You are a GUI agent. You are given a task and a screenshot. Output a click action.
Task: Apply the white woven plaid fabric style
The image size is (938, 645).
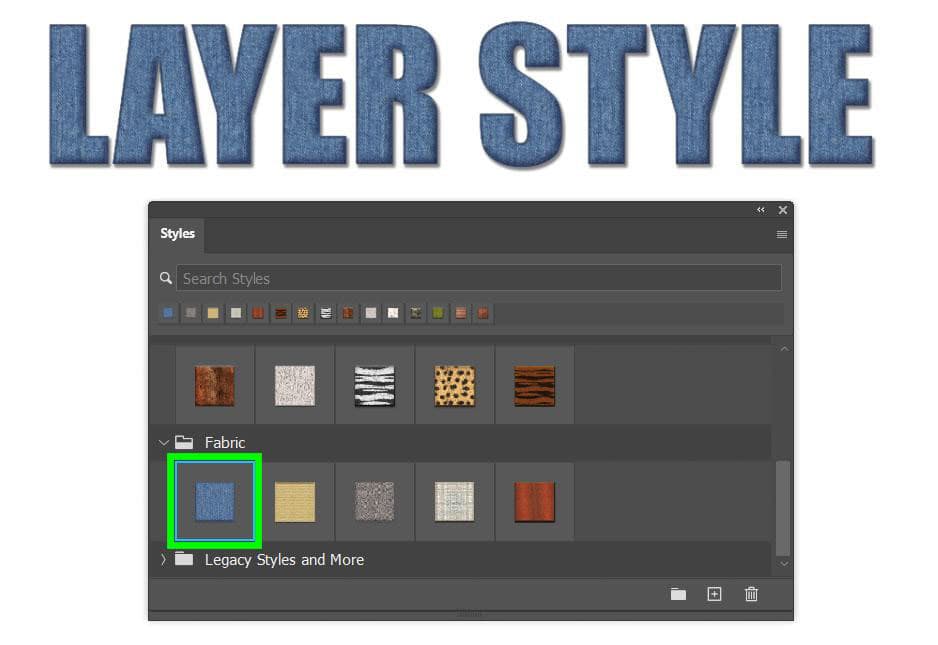(x=455, y=501)
